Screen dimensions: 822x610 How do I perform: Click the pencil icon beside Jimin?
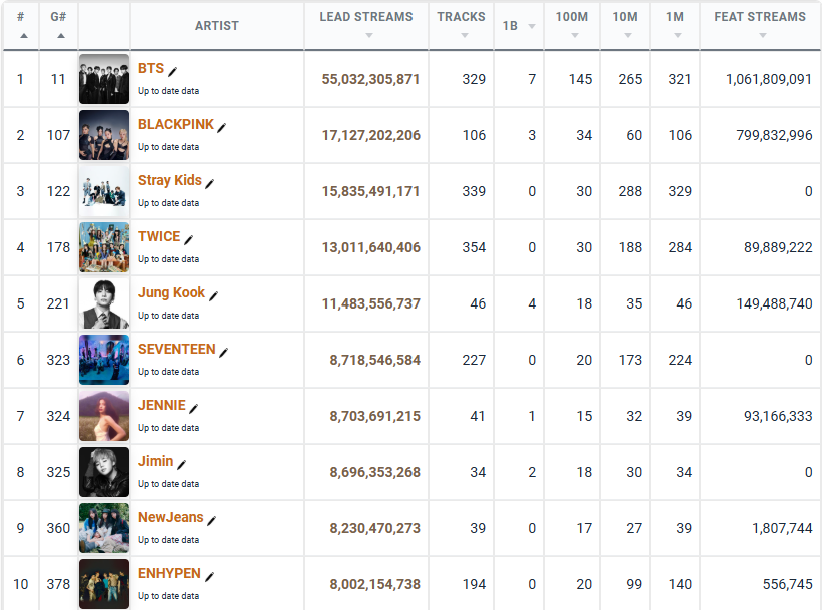(x=182, y=464)
